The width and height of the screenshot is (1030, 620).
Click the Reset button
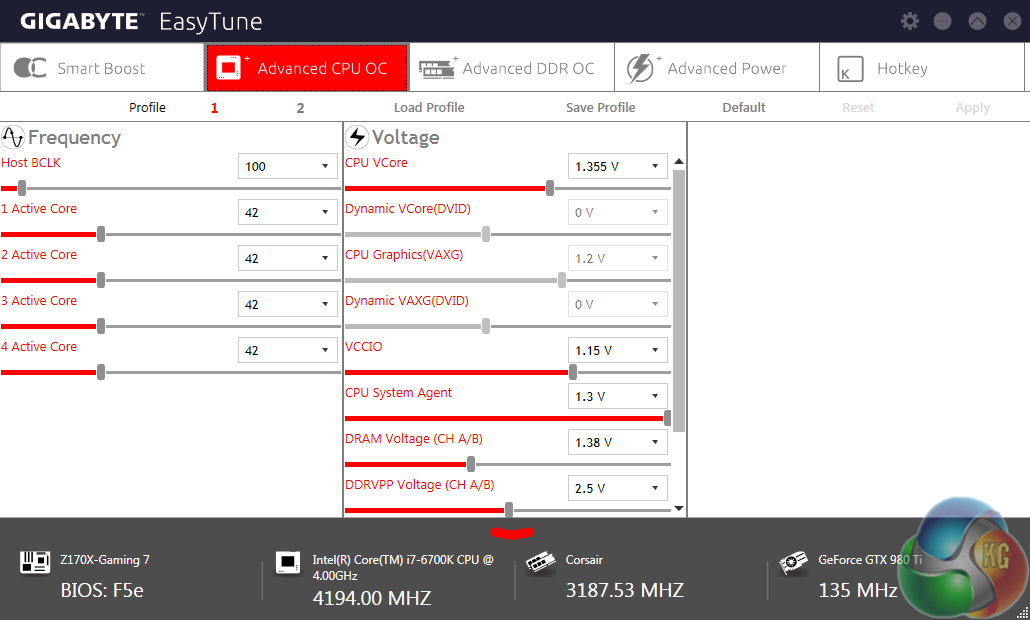click(x=858, y=108)
